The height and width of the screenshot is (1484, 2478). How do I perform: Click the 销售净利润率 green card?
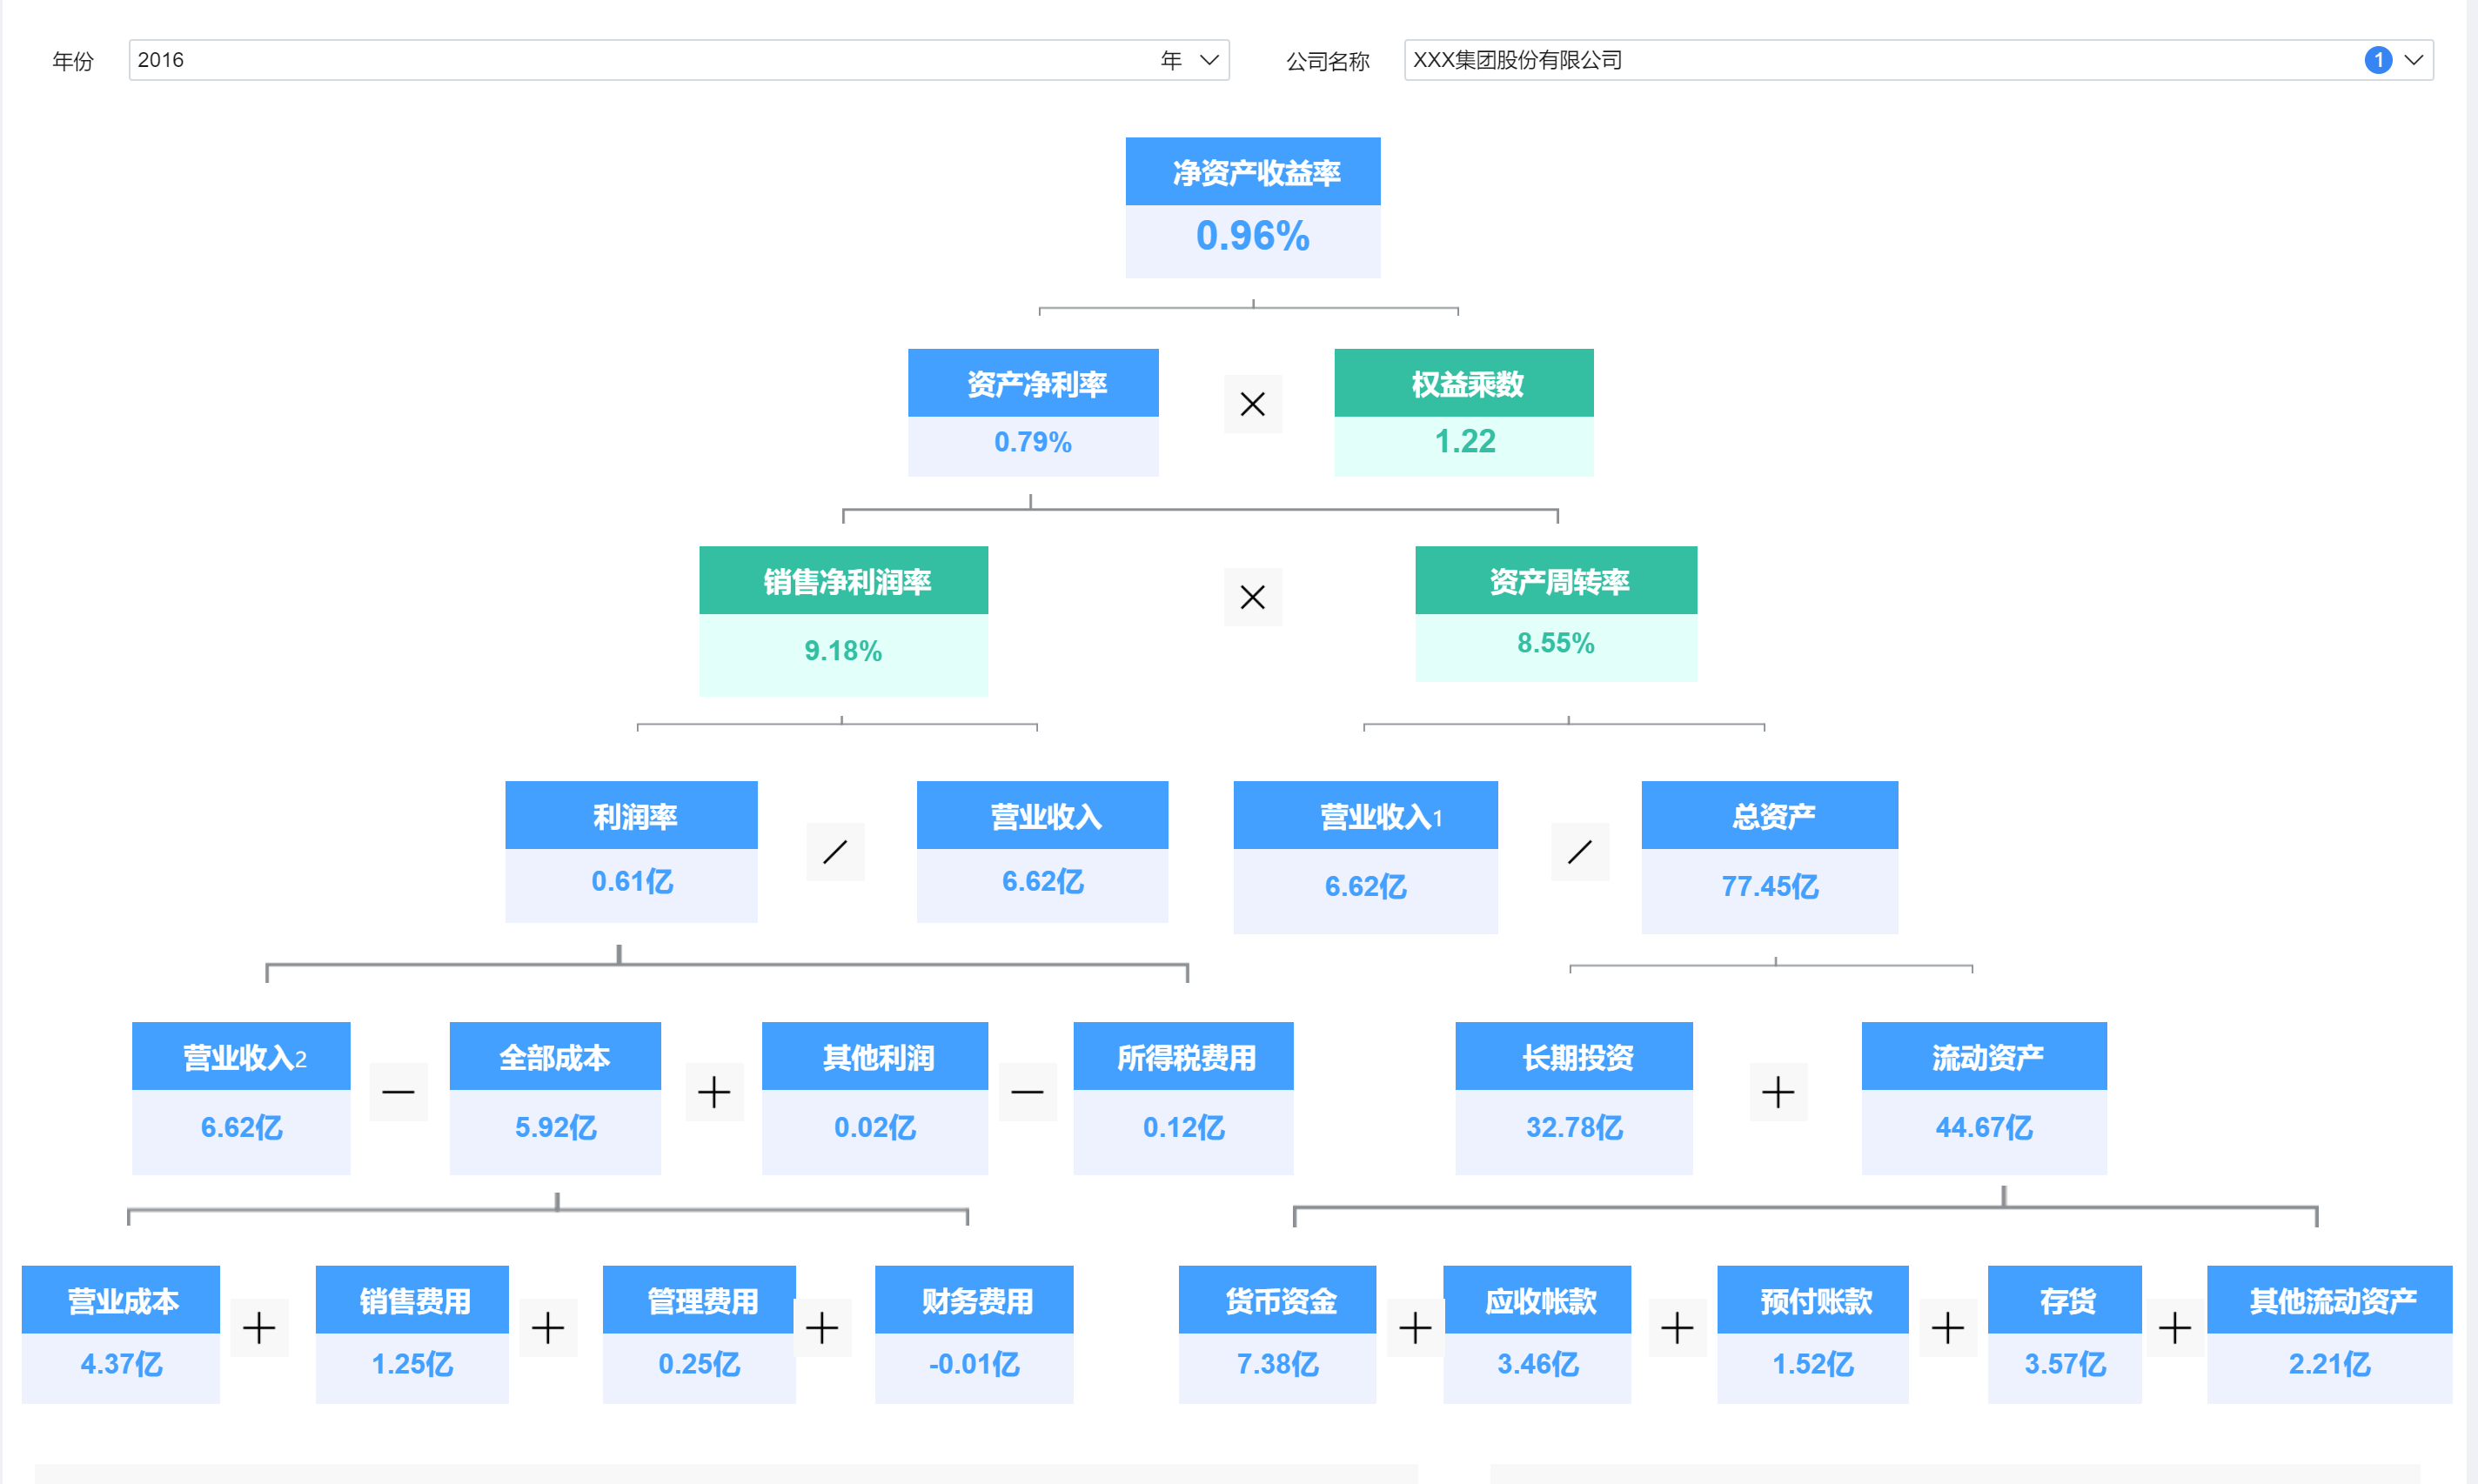click(x=843, y=620)
